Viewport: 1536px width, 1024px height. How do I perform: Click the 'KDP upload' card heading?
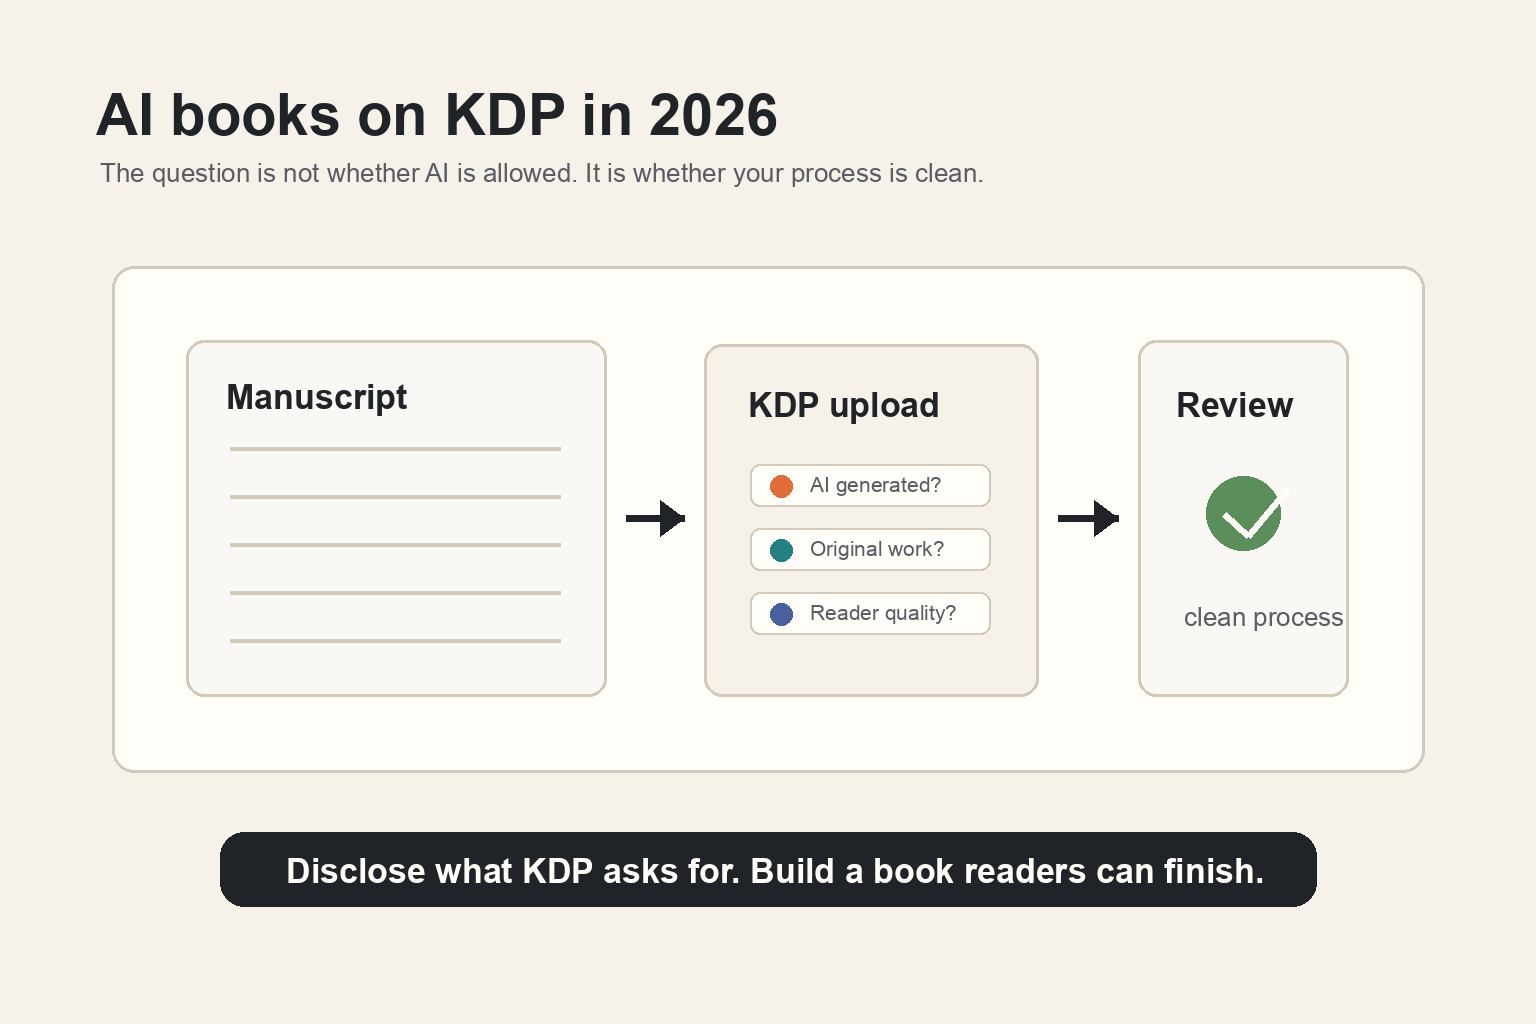[x=844, y=406]
